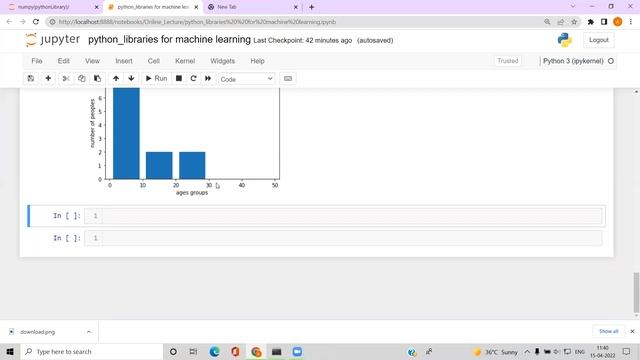
Task: Run the selected cell
Action: [x=156, y=78]
